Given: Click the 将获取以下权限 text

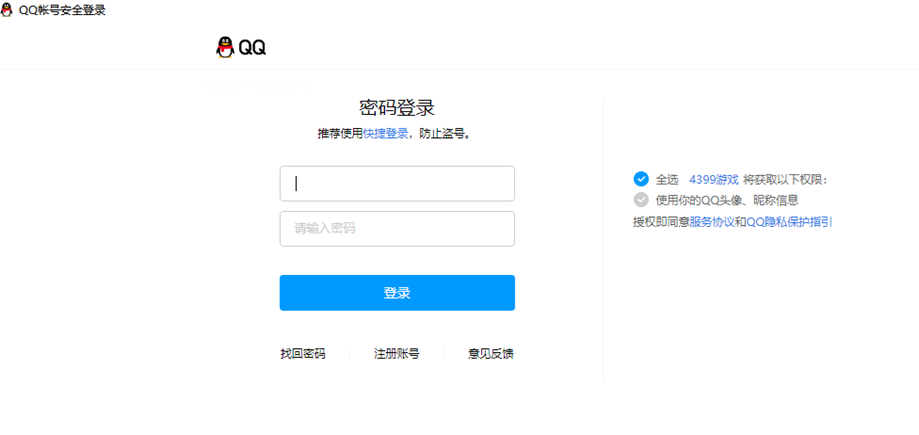Looking at the screenshot, I should 786,180.
